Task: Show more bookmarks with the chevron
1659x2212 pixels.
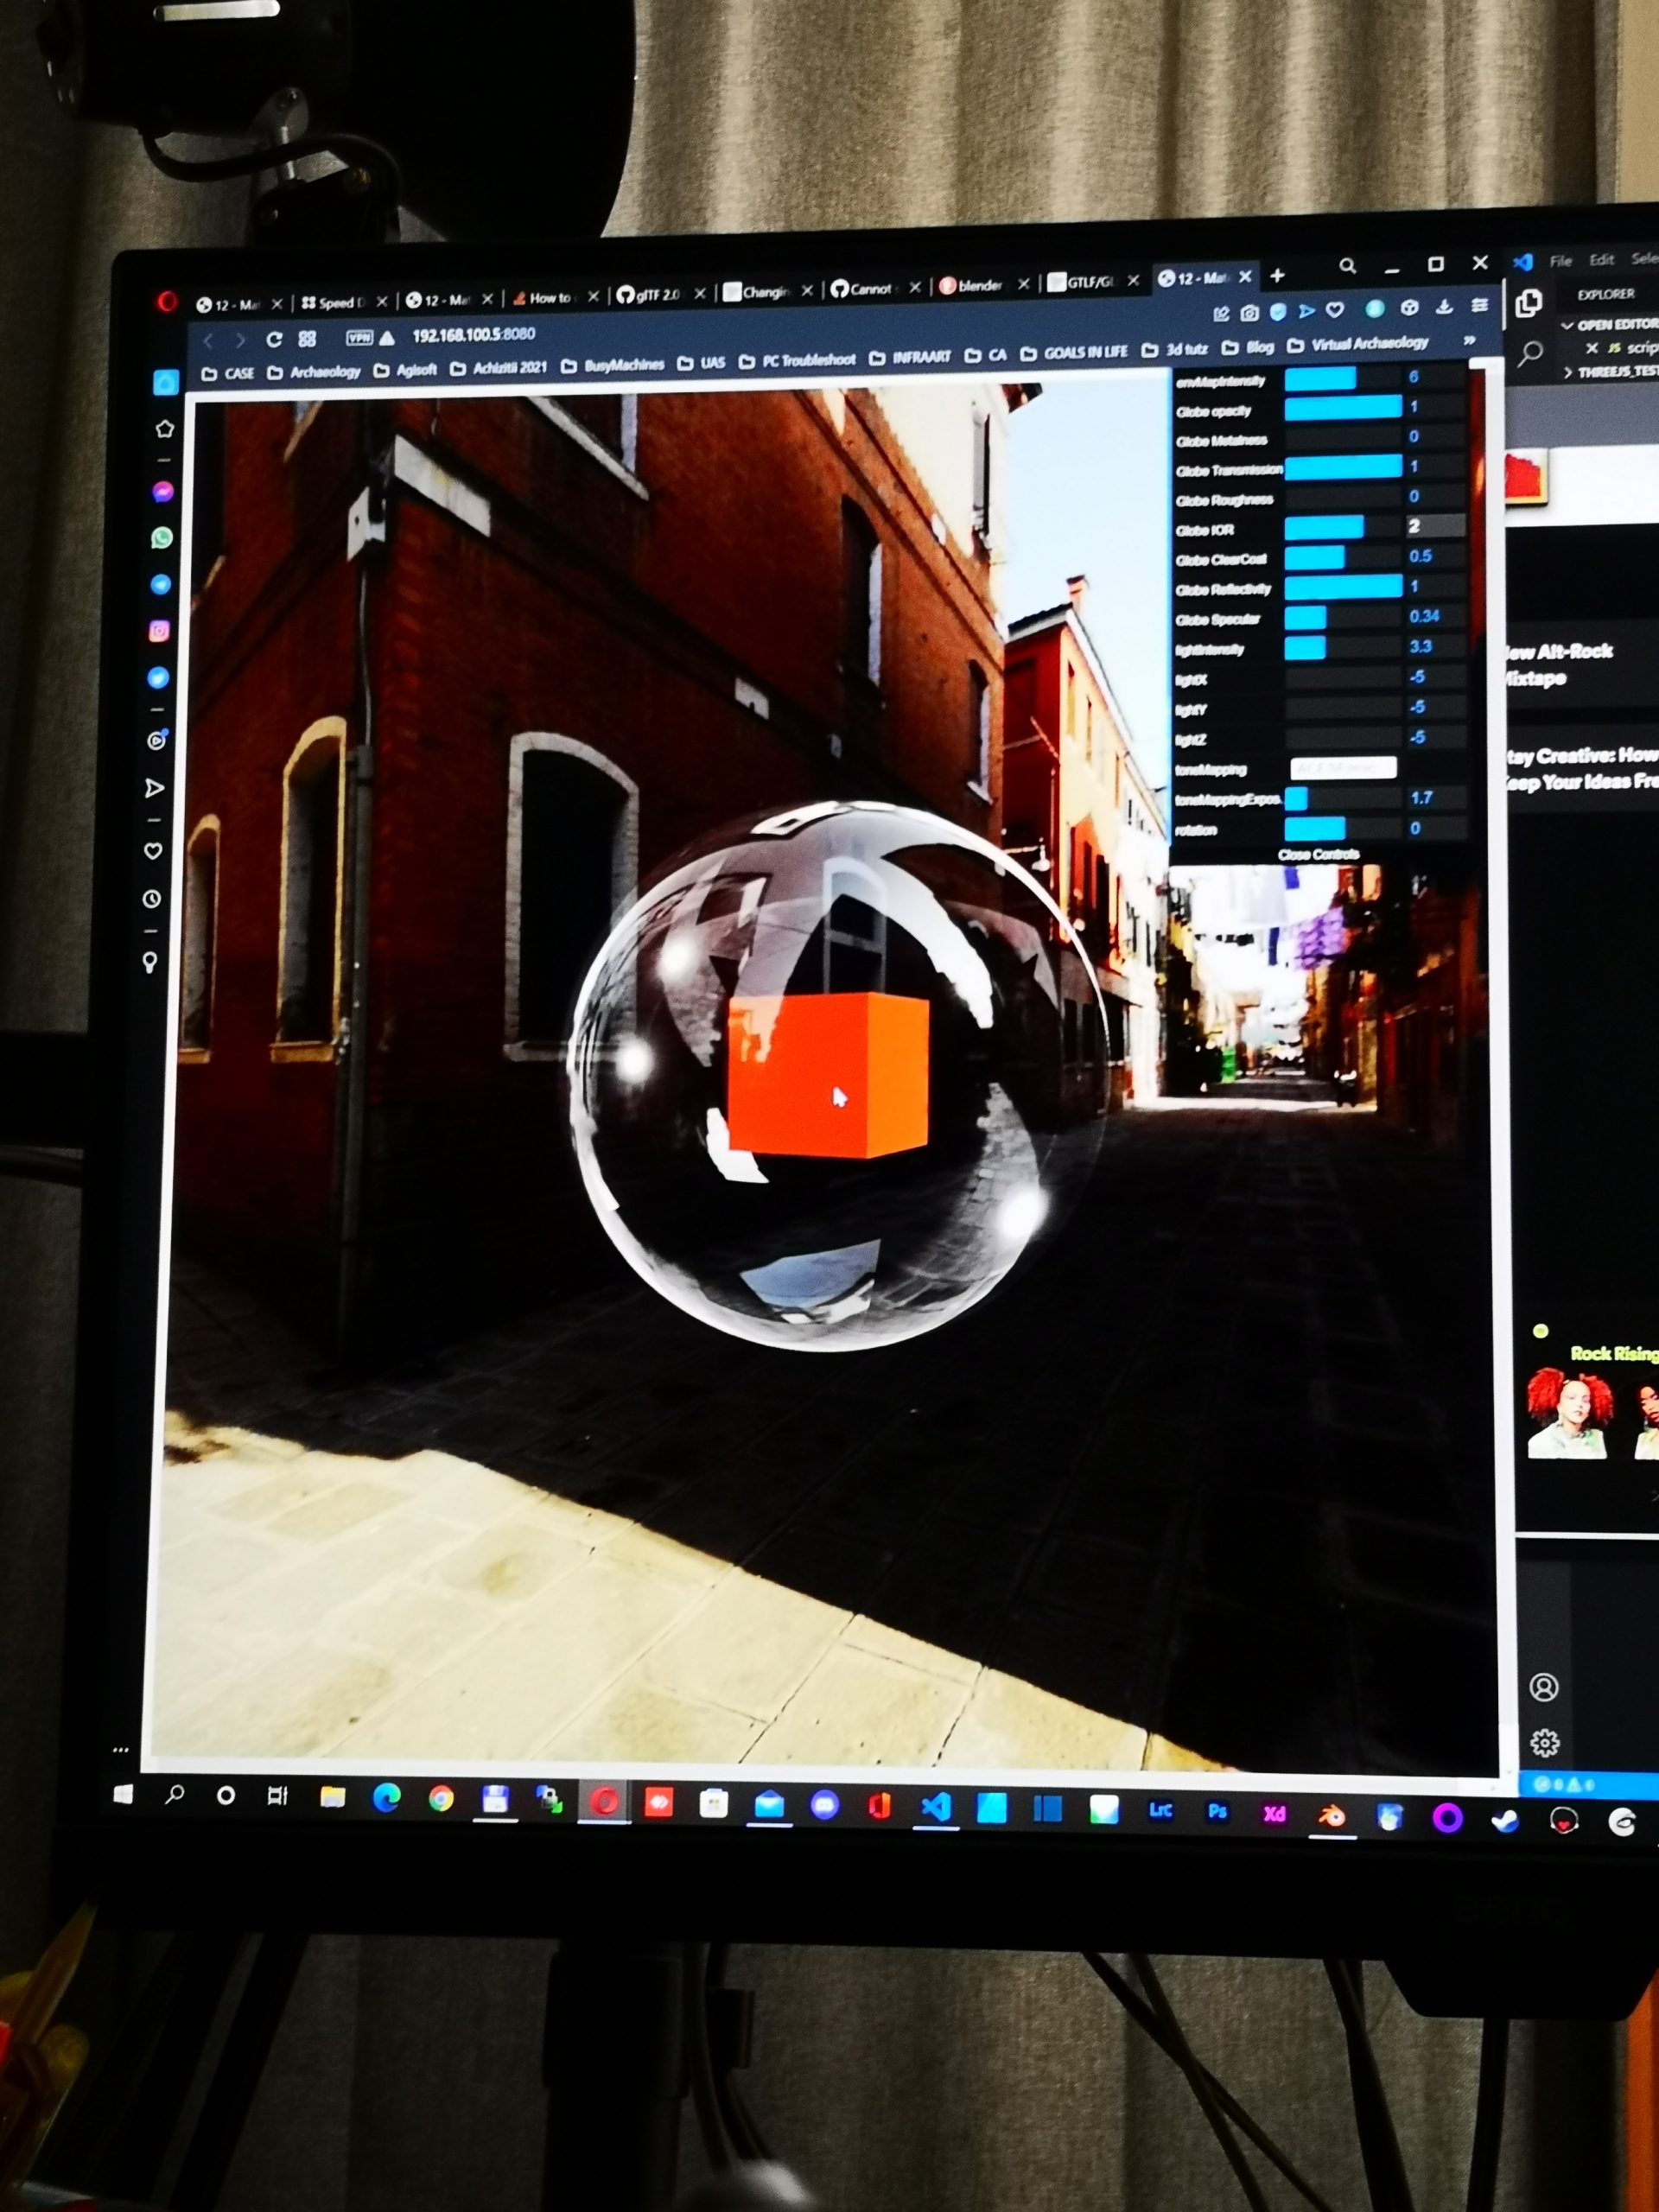Action: [x=1469, y=341]
